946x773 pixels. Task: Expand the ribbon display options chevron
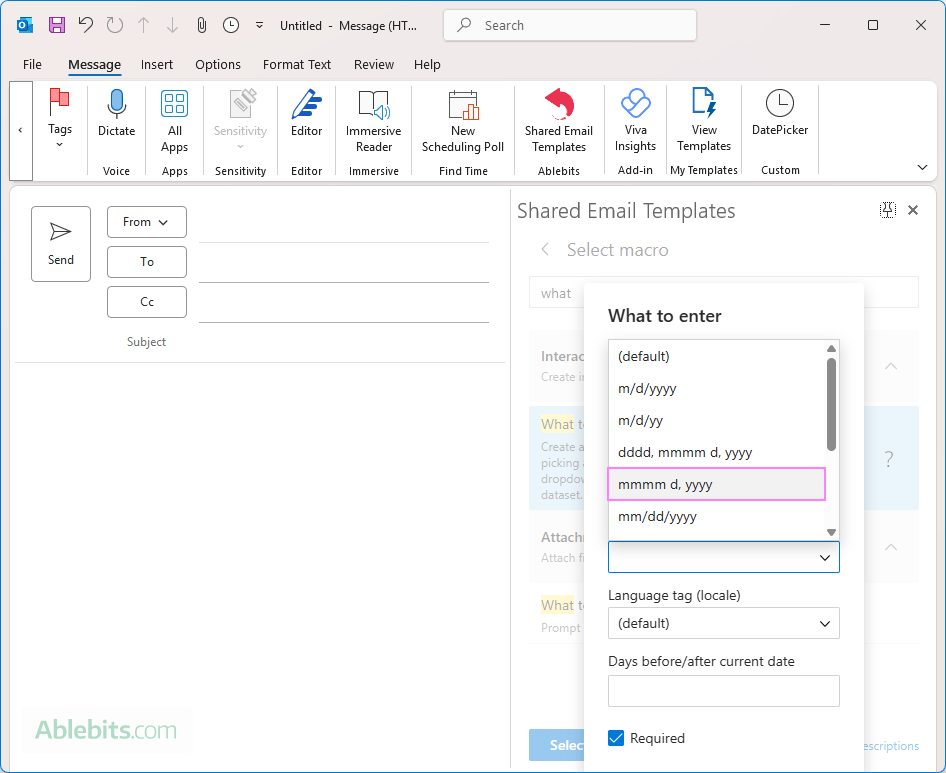tap(922, 167)
